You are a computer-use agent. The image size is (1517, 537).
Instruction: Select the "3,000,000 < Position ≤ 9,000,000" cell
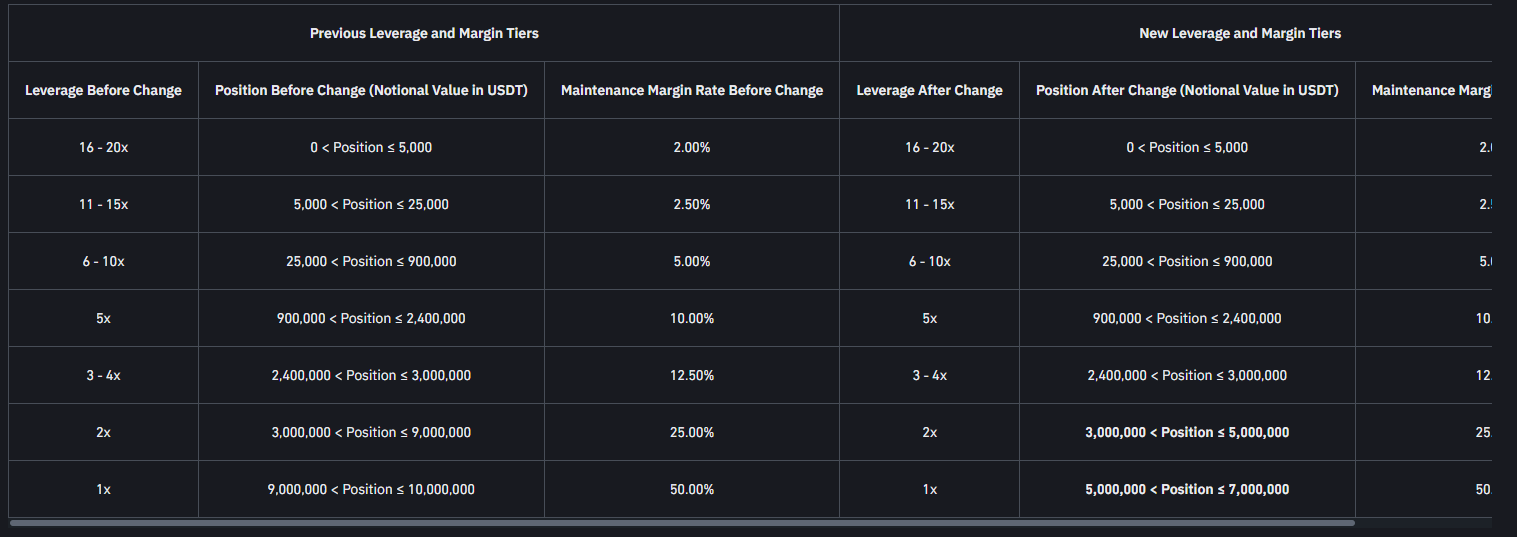[371, 432]
